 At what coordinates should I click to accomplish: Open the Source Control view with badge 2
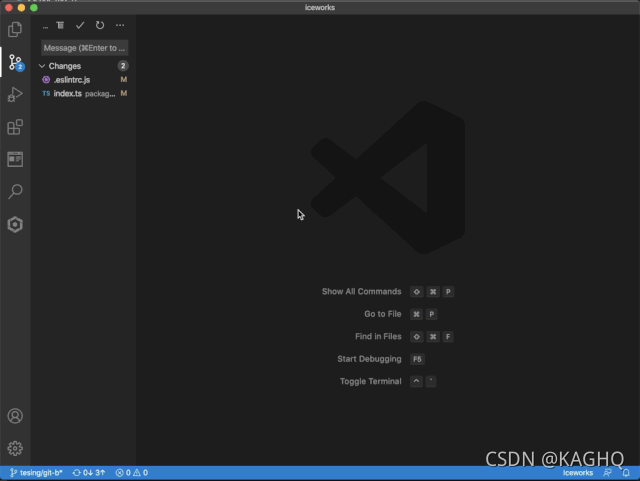coord(16,62)
